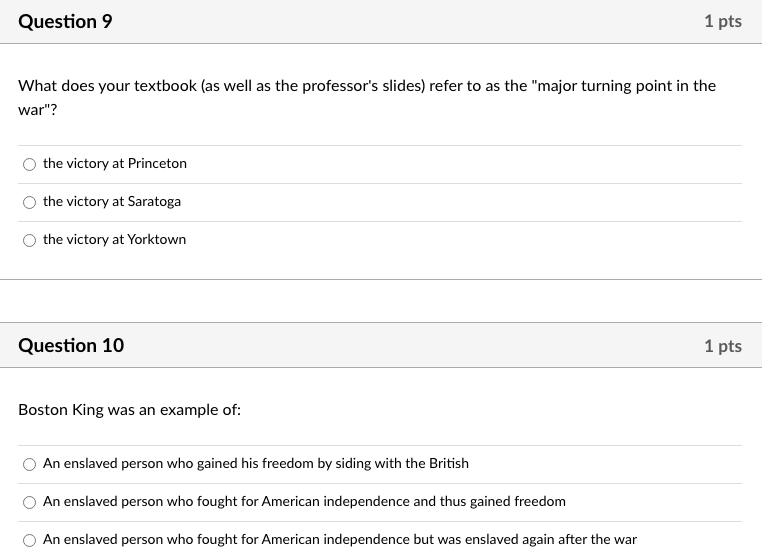
Task: Click the 'the victory at Princeton' answer text
Action: pyautogui.click(x=114, y=163)
